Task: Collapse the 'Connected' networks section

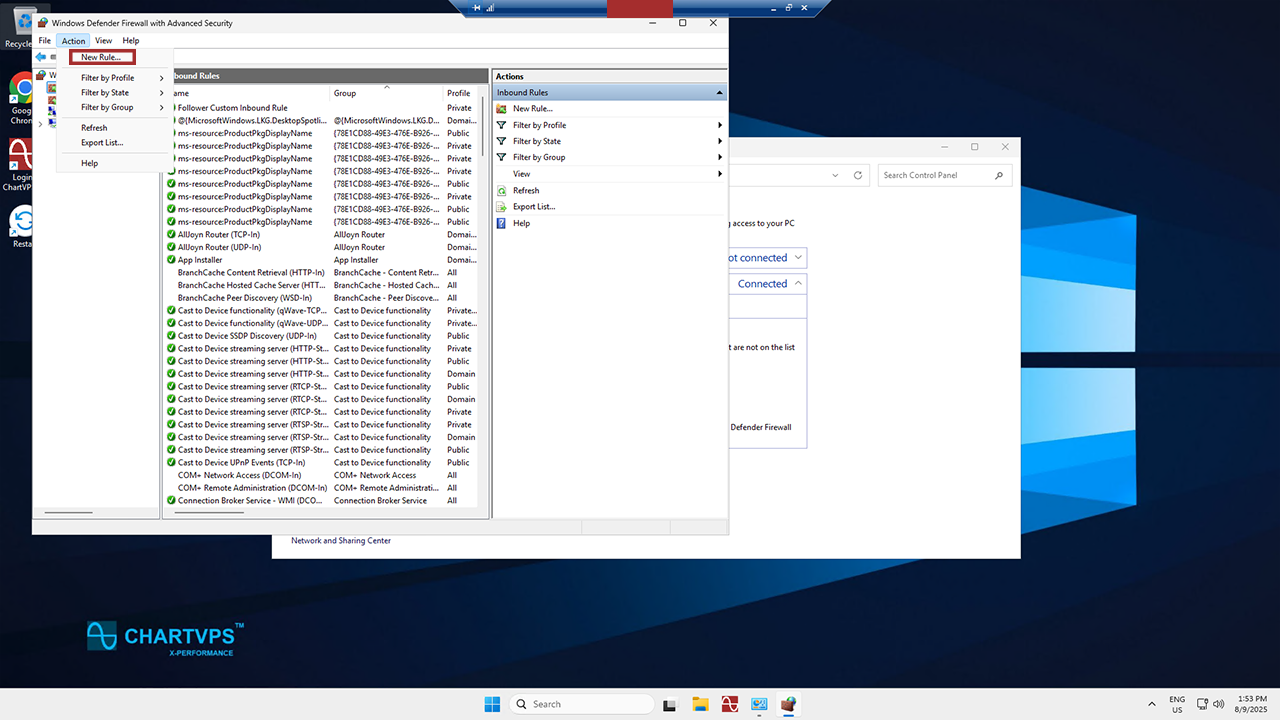Action: (x=797, y=284)
